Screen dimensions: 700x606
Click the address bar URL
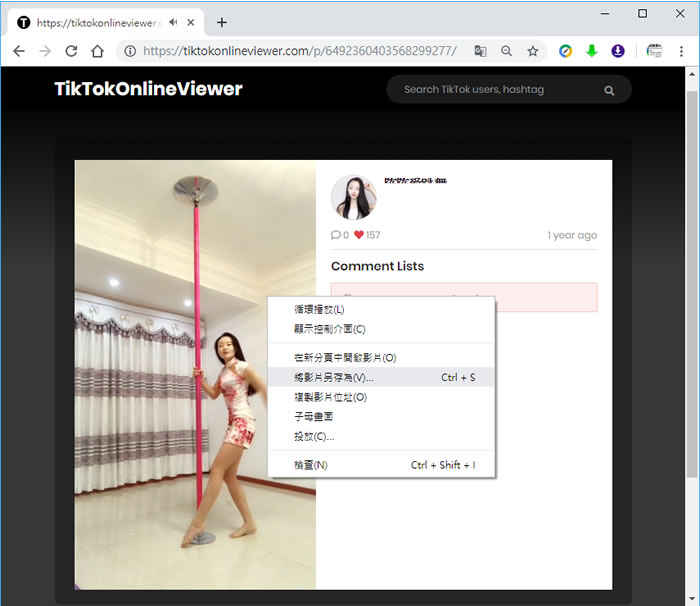point(300,51)
